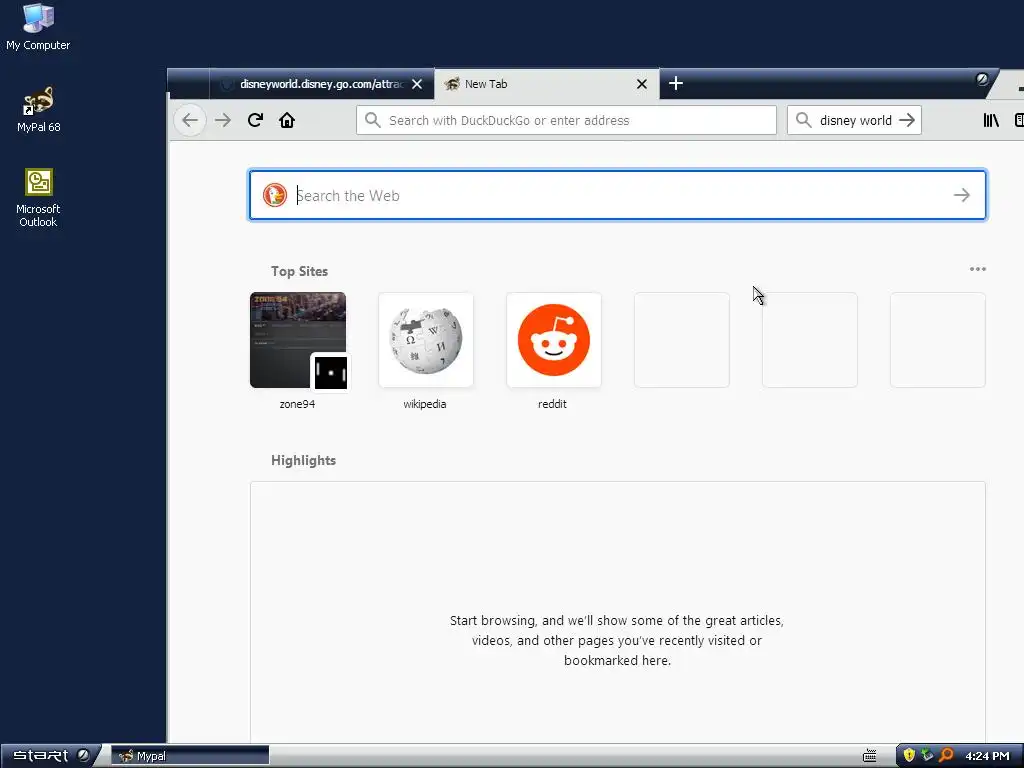
Task: Click the Top Sites heading
Action: pyautogui.click(x=299, y=271)
